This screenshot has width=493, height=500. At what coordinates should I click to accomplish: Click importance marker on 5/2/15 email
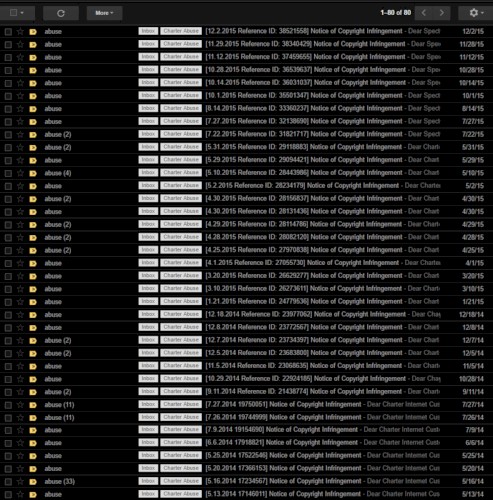(x=33, y=186)
